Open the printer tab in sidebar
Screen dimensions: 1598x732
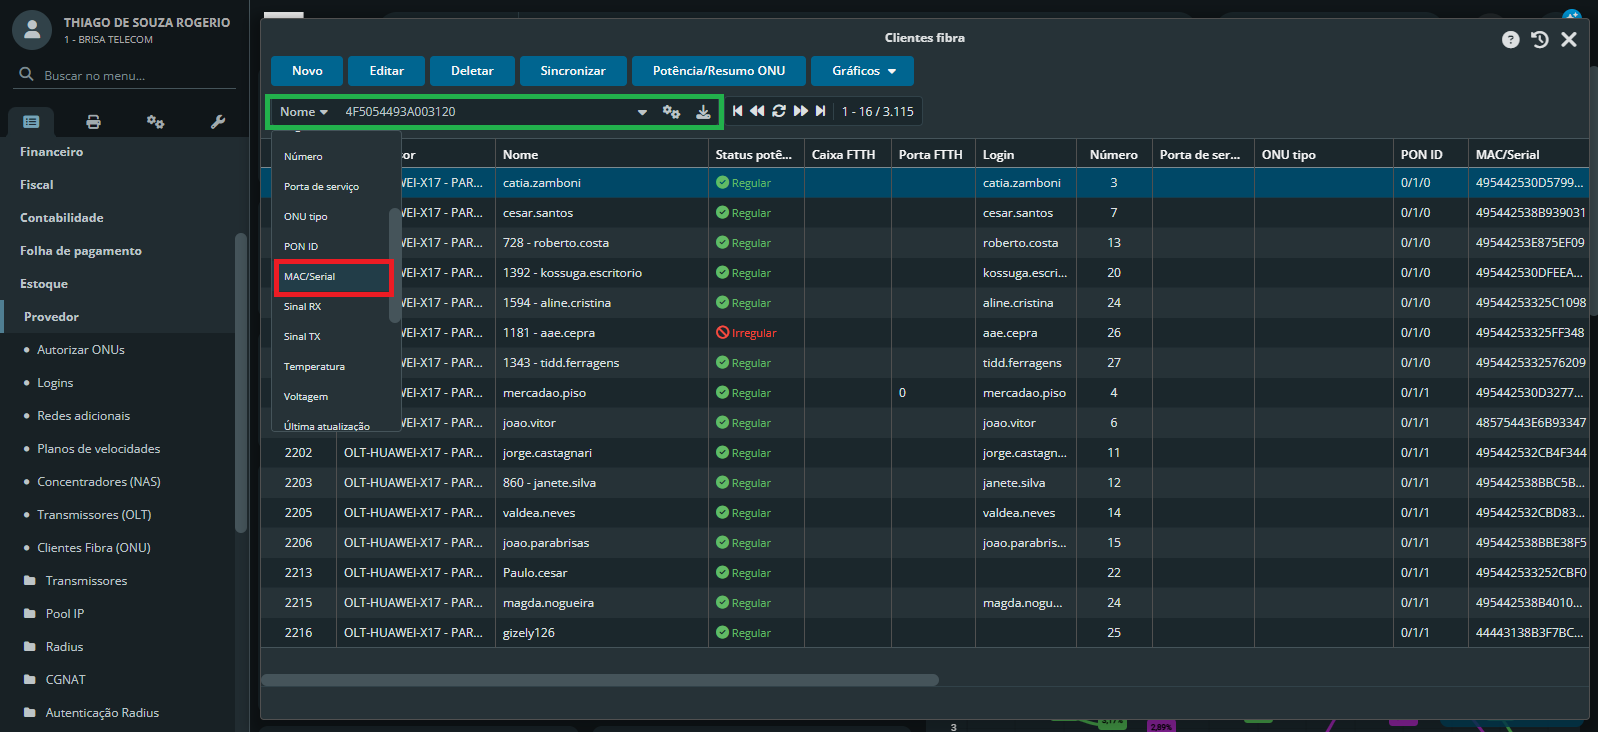[x=93, y=122]
